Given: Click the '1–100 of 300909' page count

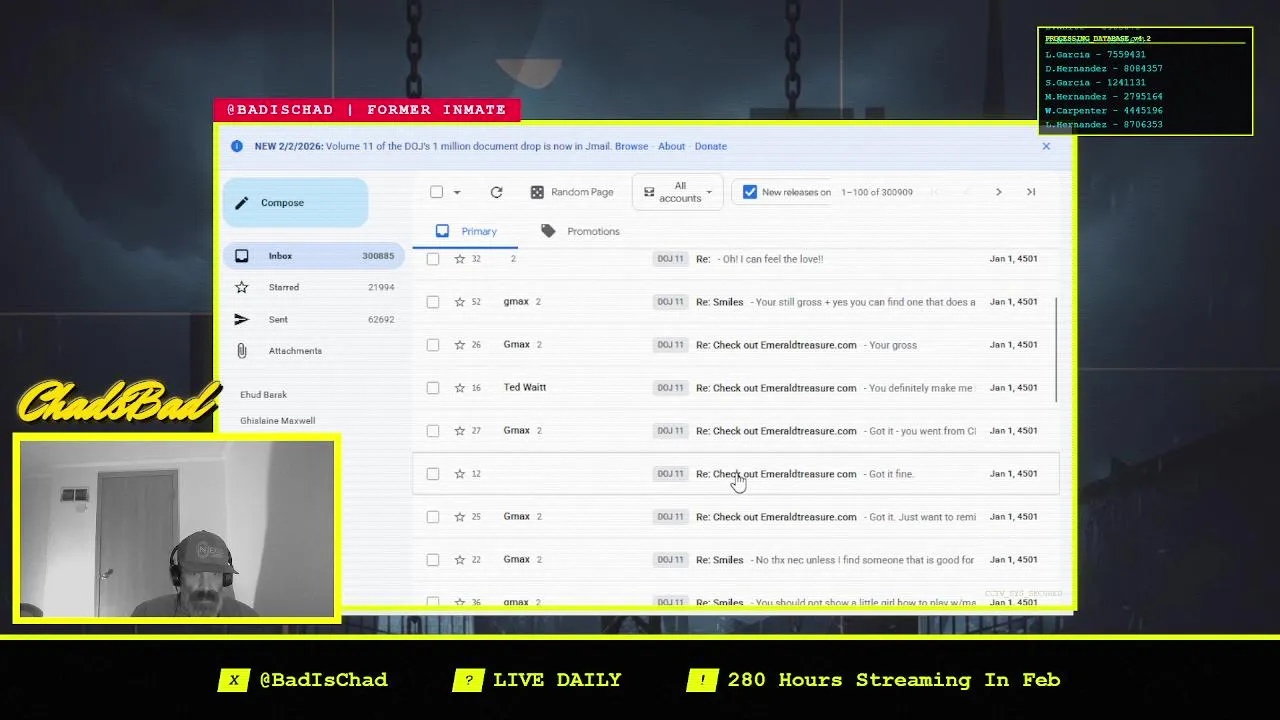Looking at the screenshot, I should point(877,192).
